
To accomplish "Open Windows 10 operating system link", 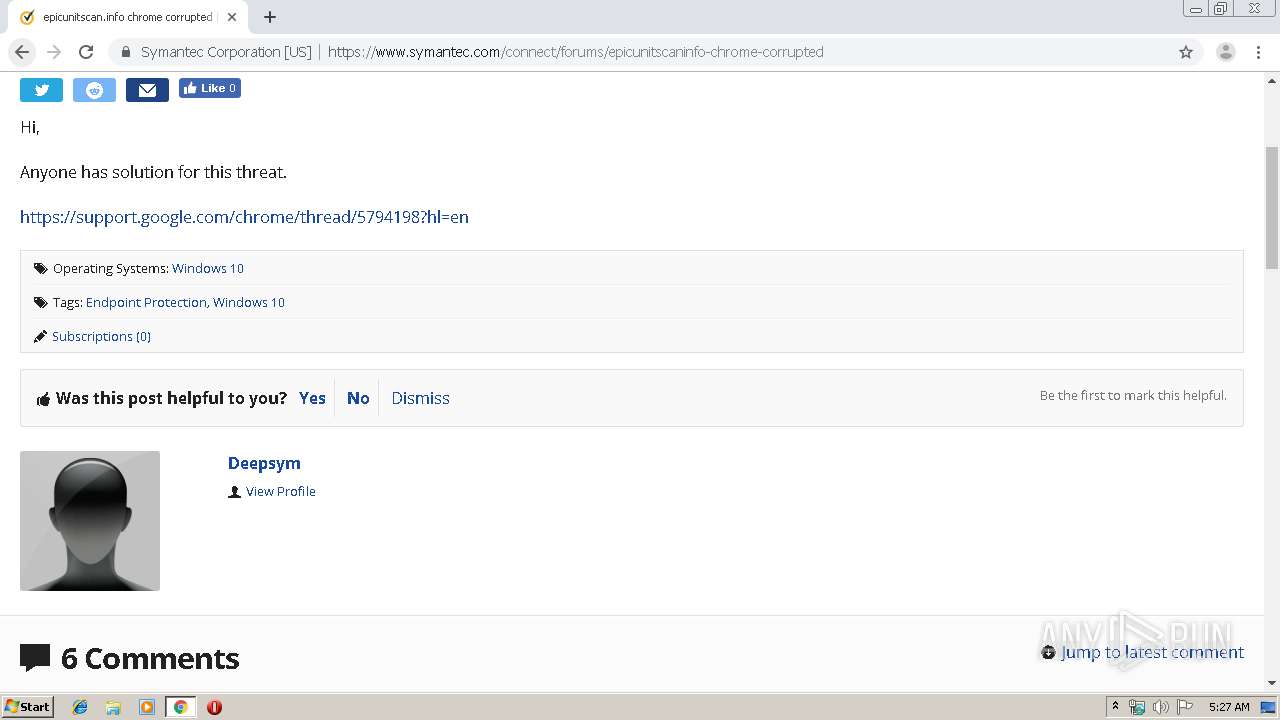I will [x=208, y=268].
